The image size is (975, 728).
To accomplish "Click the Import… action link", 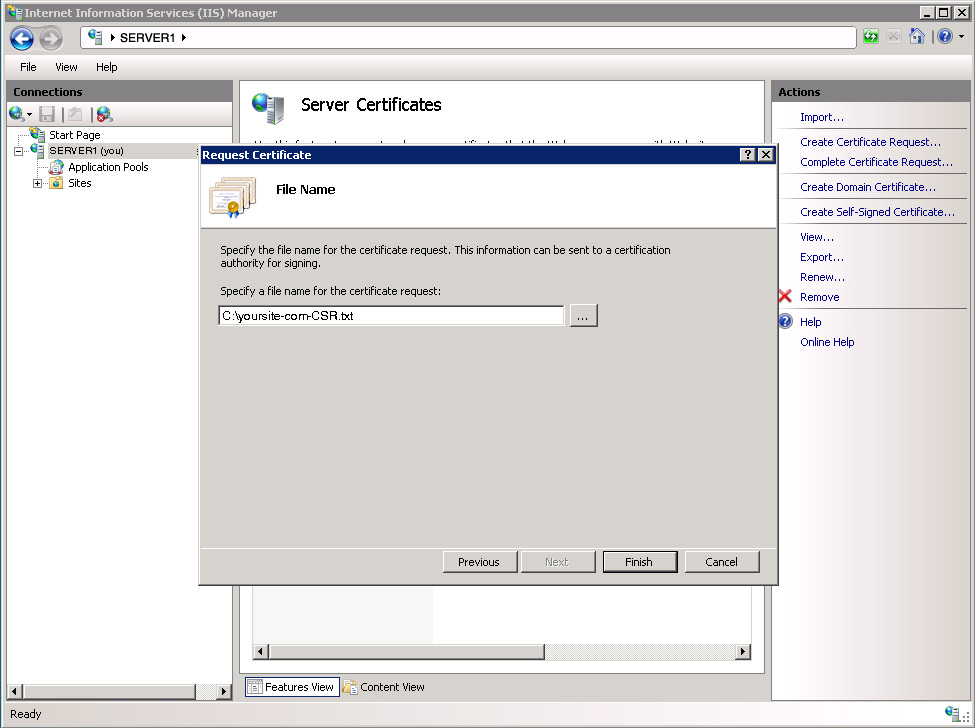I will 821,117.
